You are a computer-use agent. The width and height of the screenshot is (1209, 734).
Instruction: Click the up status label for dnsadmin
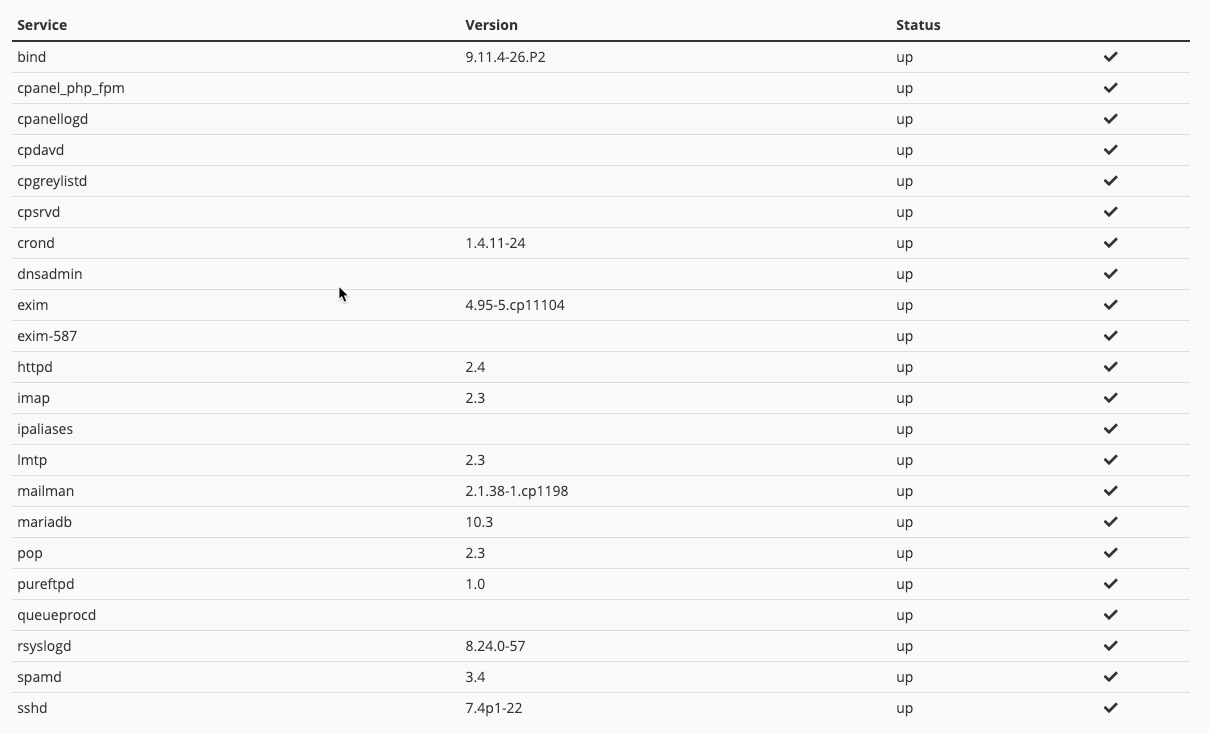[904, 274]
